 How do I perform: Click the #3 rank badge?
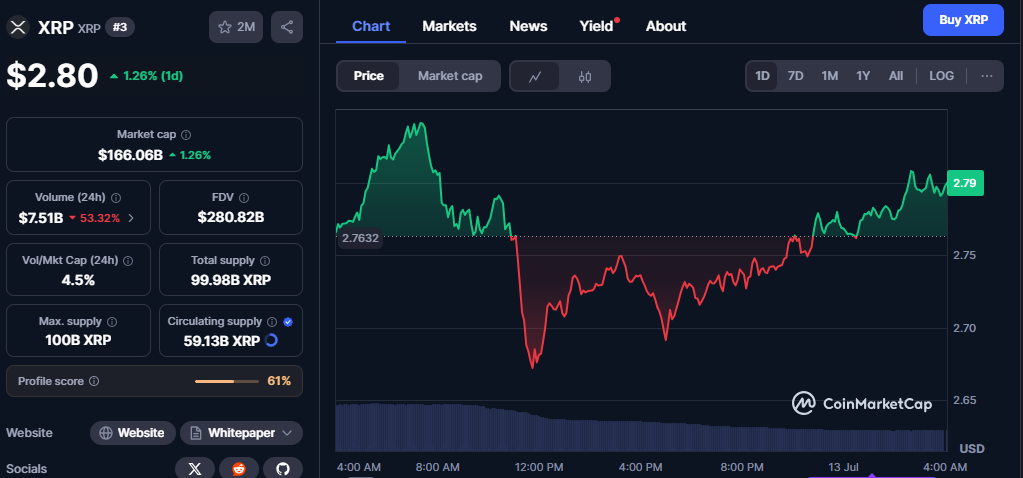coord(120,27)
